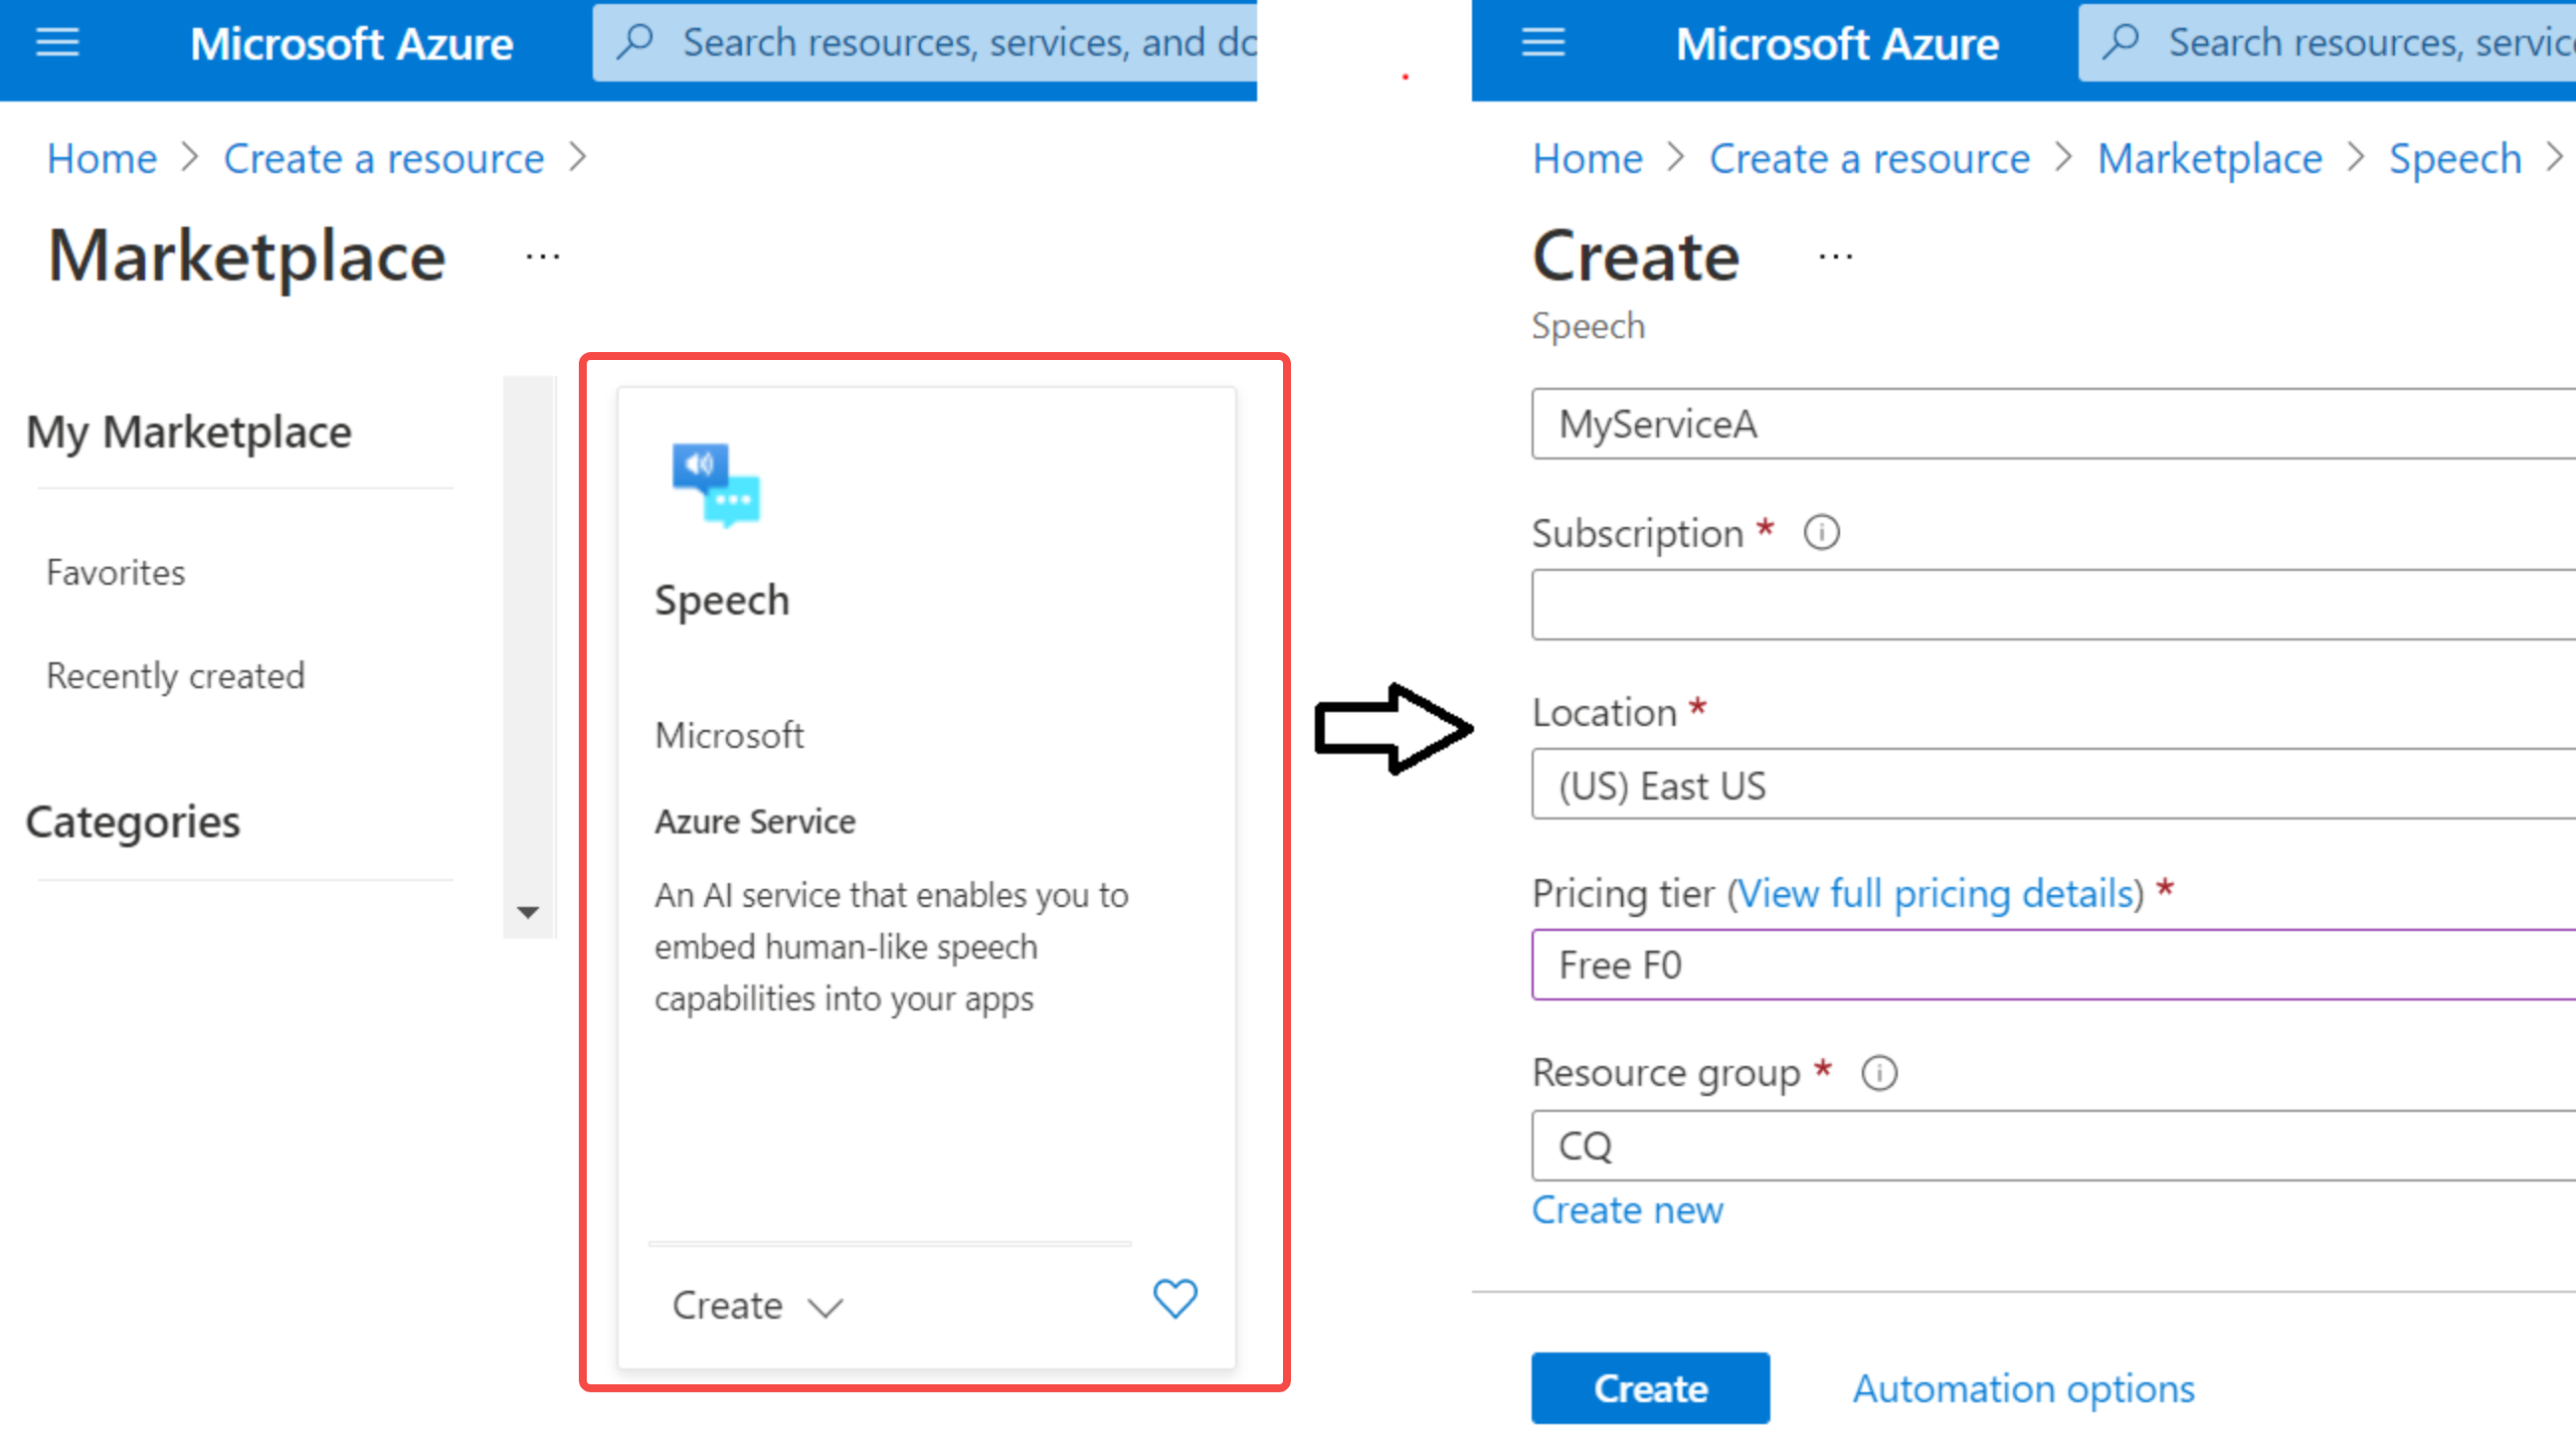Screen dimensions: 2576x1434
Task: Open the right portal hamburger menu
Action: (x=1543, y=42)
